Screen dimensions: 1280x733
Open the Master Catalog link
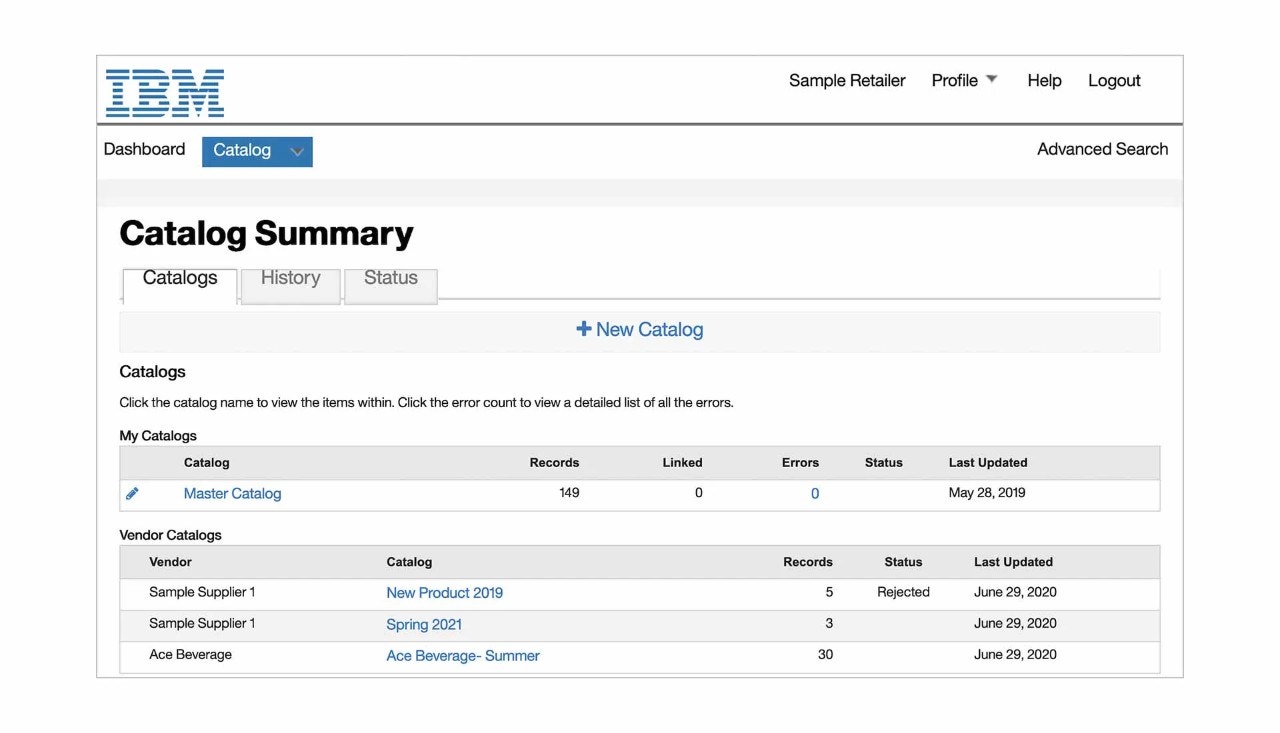click(232, 492)
